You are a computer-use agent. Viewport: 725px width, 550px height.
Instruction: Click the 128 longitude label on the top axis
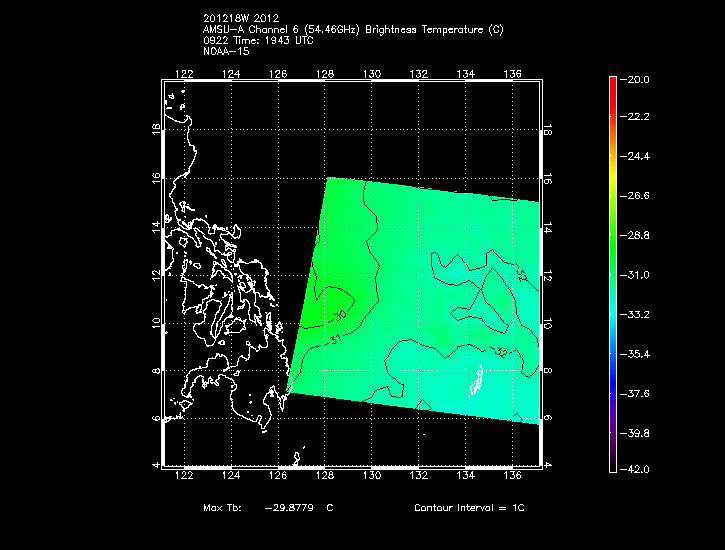click(x=325, y=73)
